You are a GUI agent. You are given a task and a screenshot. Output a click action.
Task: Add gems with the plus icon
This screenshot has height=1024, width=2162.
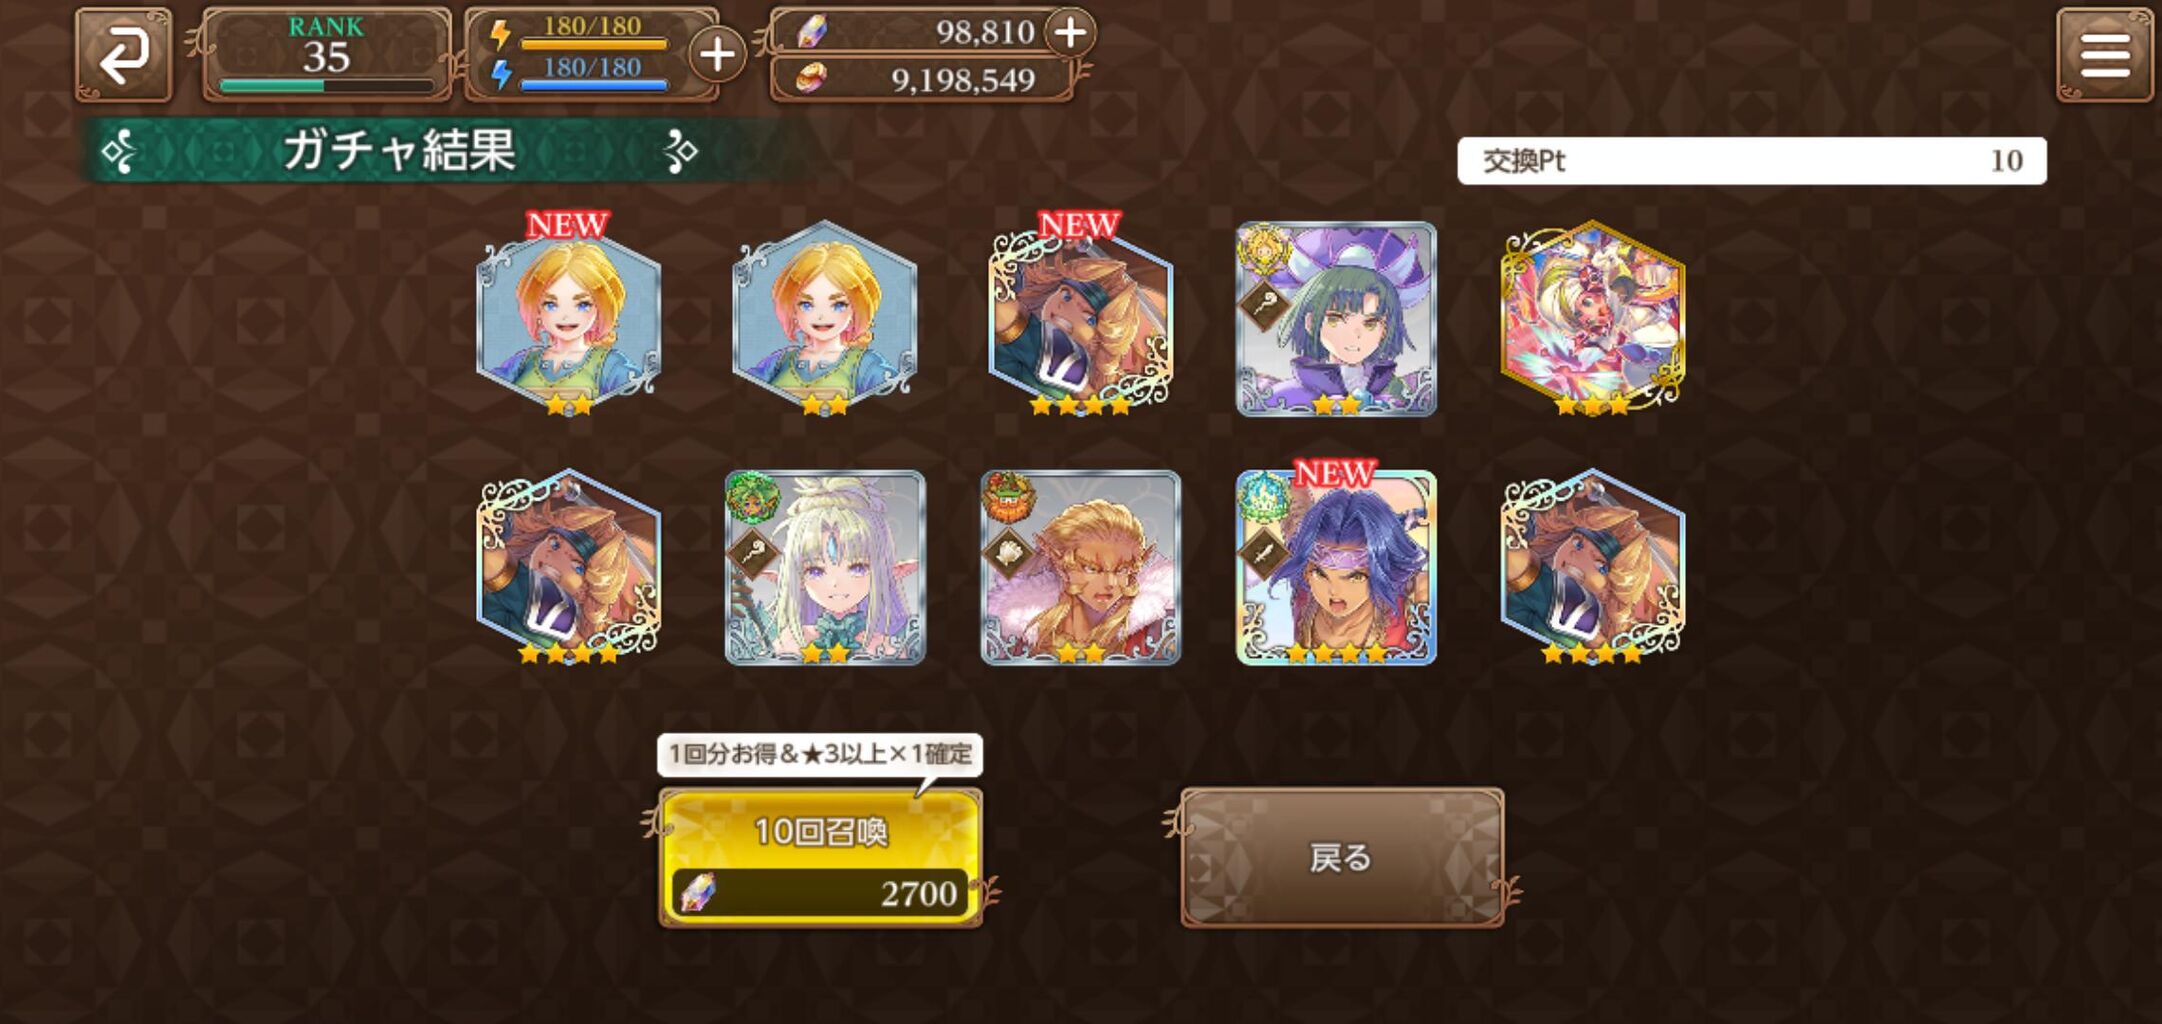coord(1070,32)
